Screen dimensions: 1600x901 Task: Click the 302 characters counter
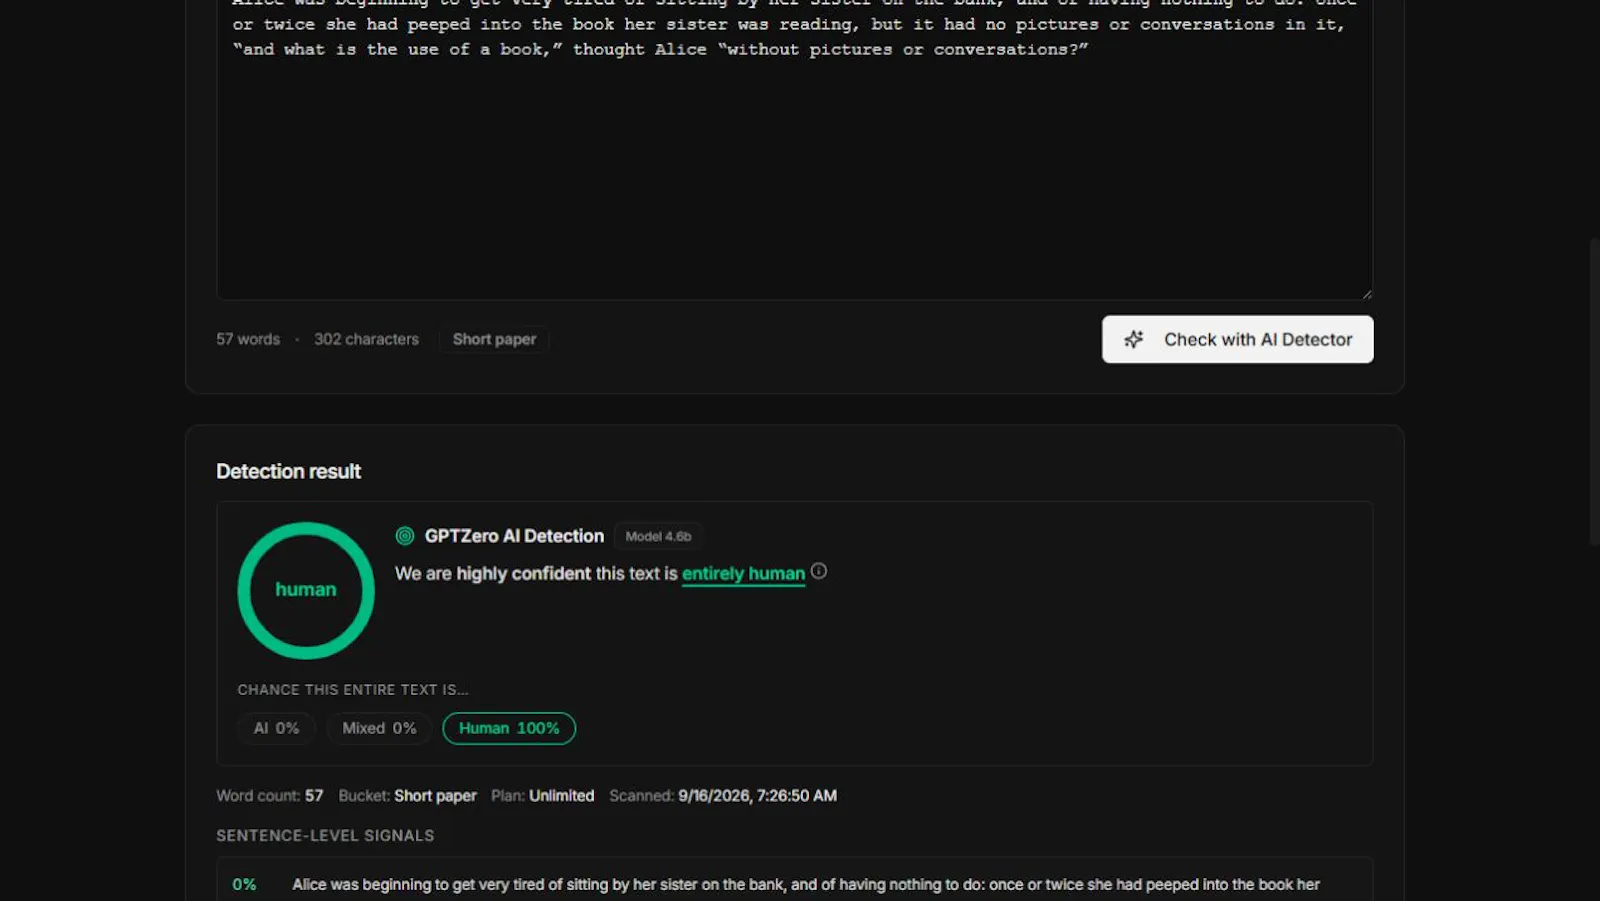pyautogui.click(x=366, y=339)
